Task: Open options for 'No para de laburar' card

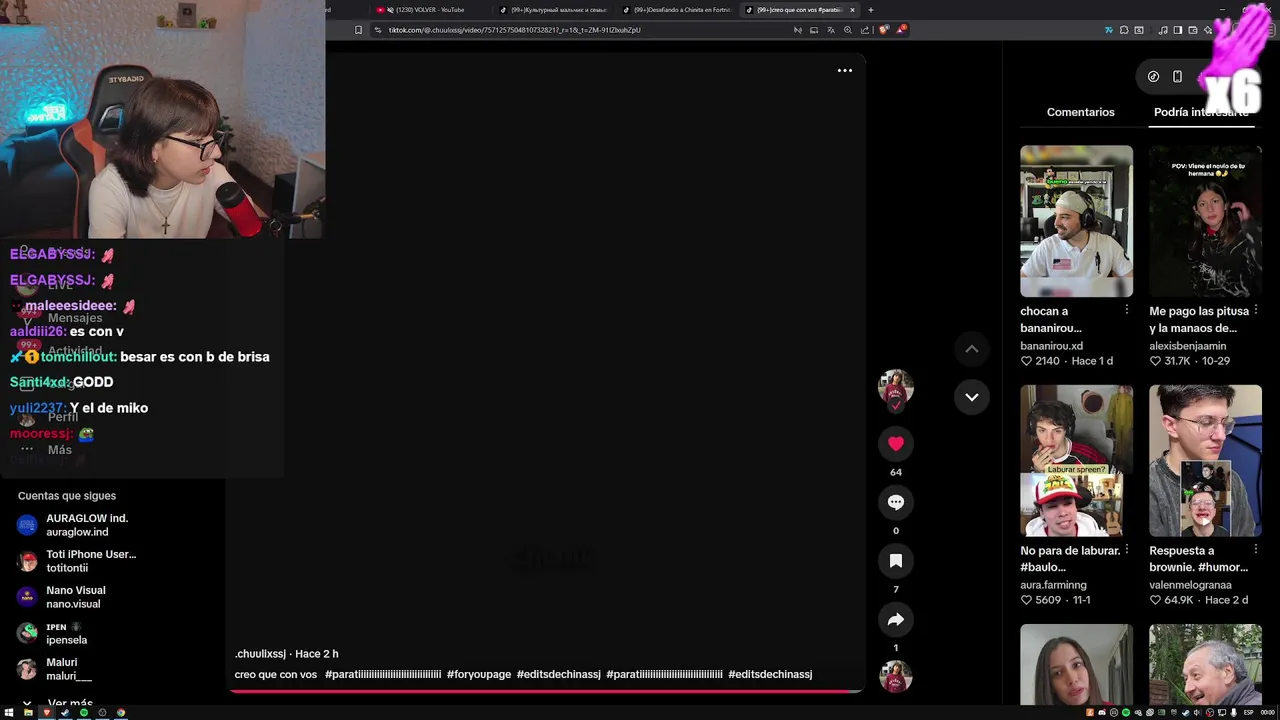Action: tap(1127, 550)
